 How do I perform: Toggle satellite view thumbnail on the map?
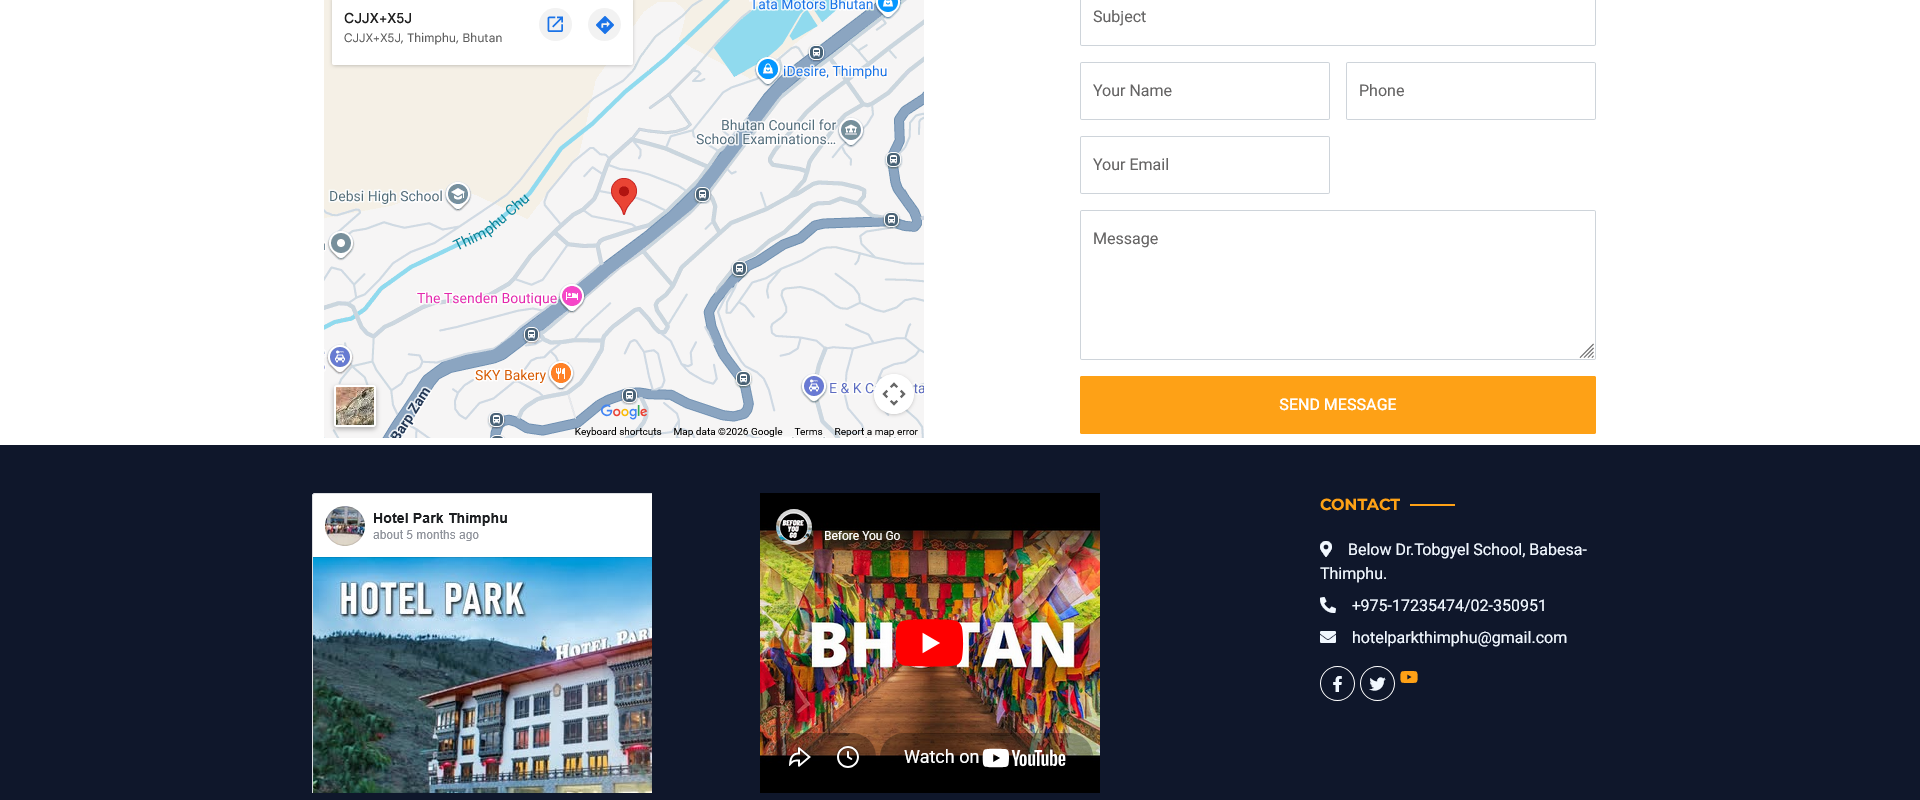[355, 406]
